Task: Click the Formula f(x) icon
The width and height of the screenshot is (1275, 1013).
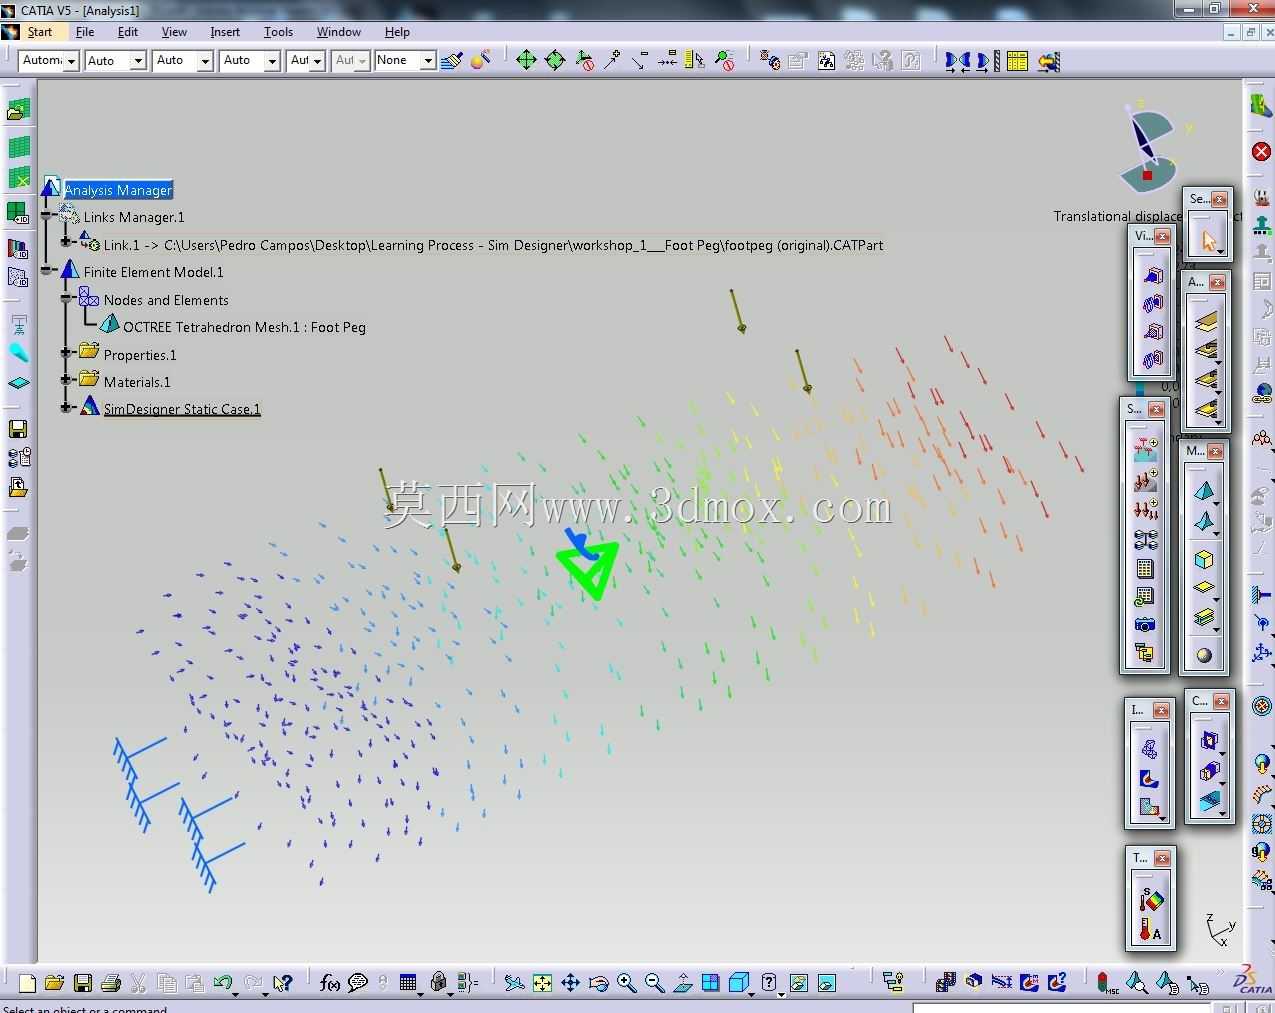Action: (330, 983)
